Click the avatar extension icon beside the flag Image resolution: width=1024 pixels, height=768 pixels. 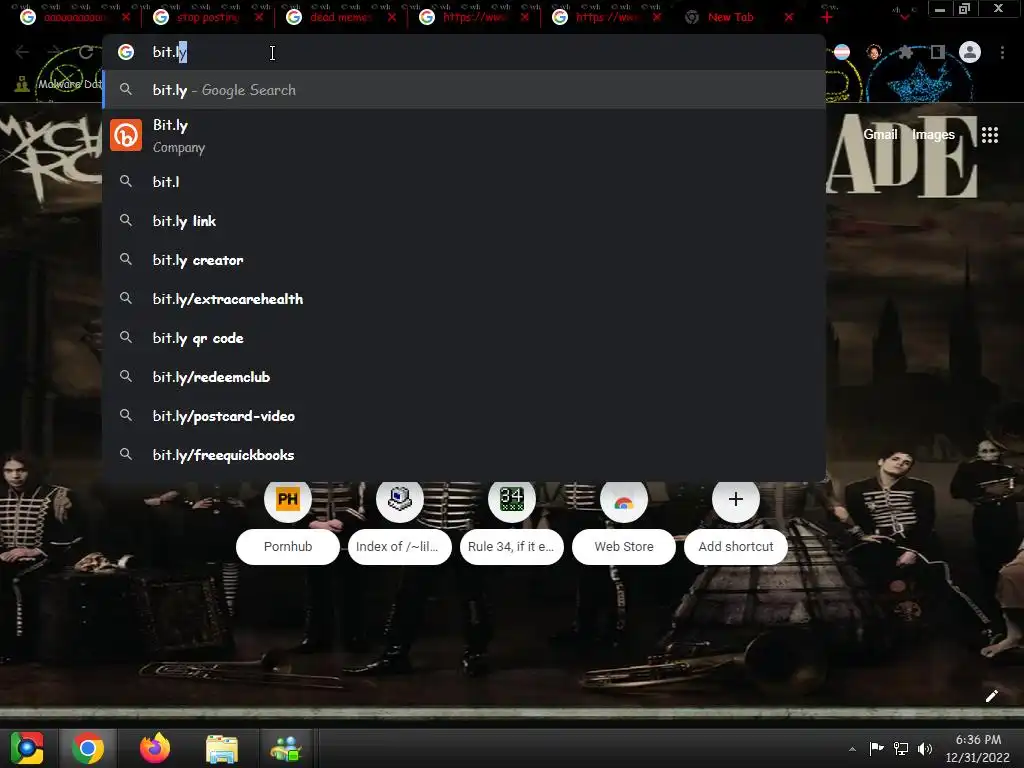[874, 52]
